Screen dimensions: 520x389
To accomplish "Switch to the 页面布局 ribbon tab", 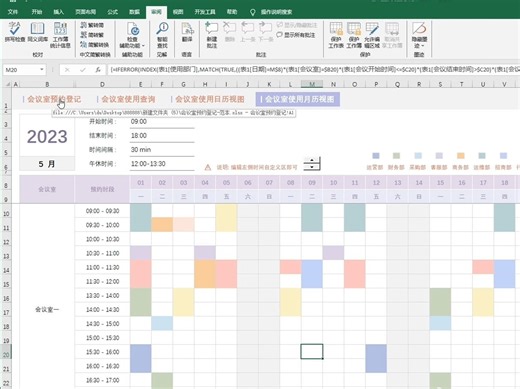I will pos(85,12).
